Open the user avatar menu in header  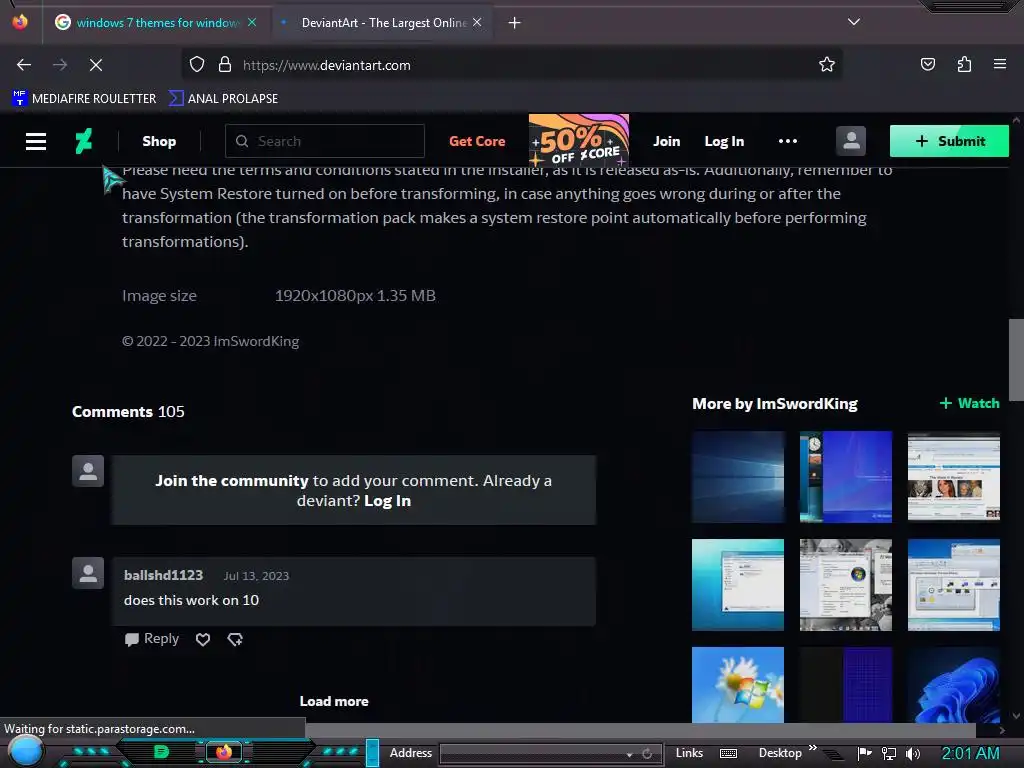(x=851, y=141)
